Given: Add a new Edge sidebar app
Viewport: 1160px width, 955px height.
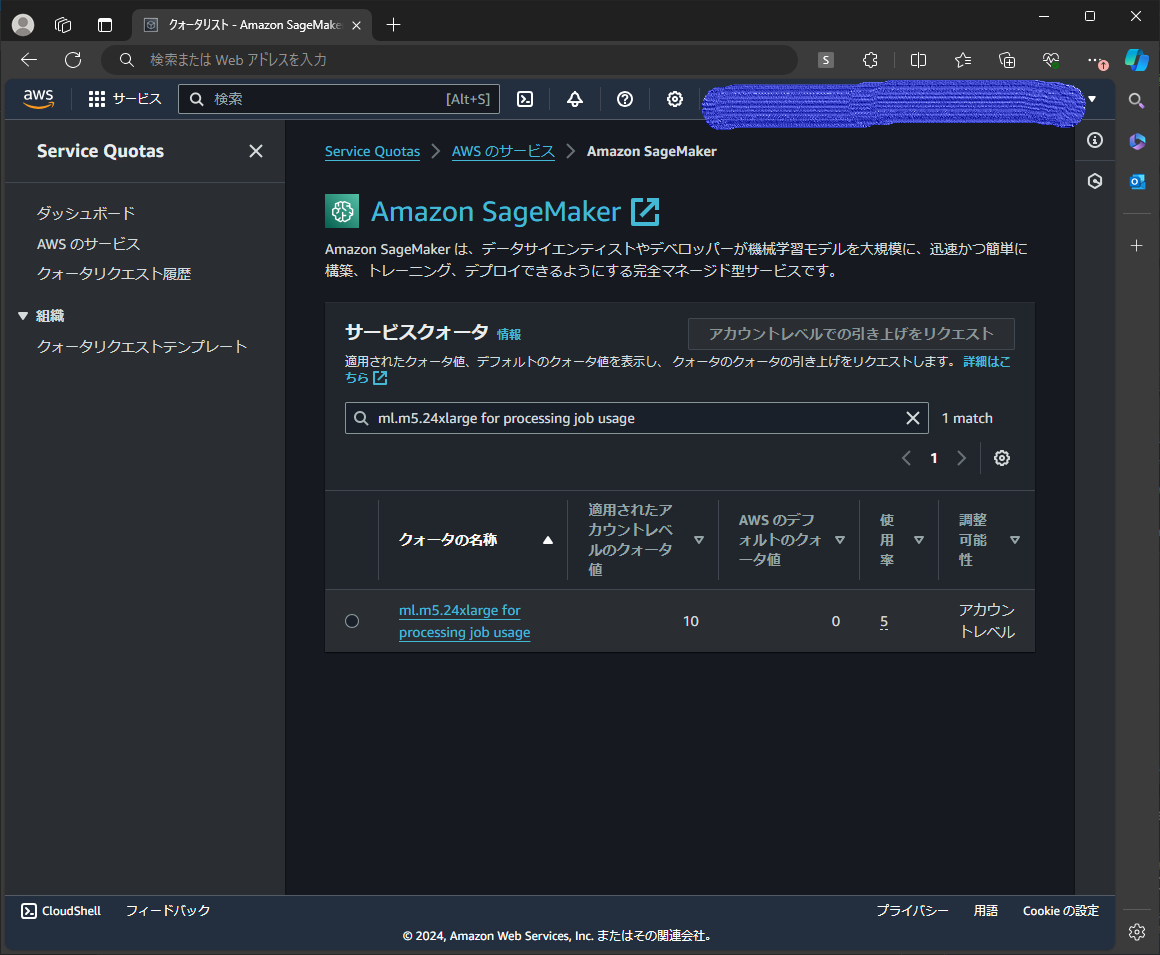Looking at the screenshot, I should [1136, 246].
